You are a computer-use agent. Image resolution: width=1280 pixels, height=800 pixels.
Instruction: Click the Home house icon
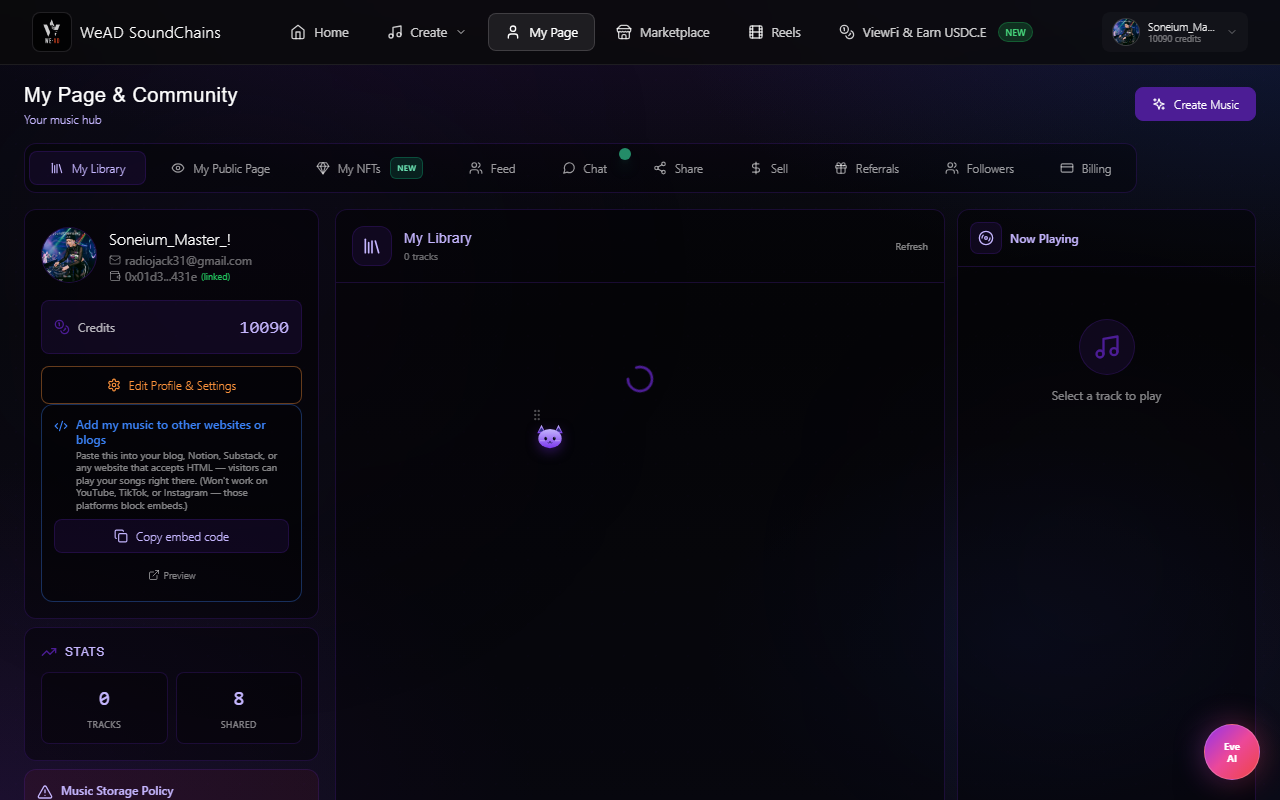[298, 32]
